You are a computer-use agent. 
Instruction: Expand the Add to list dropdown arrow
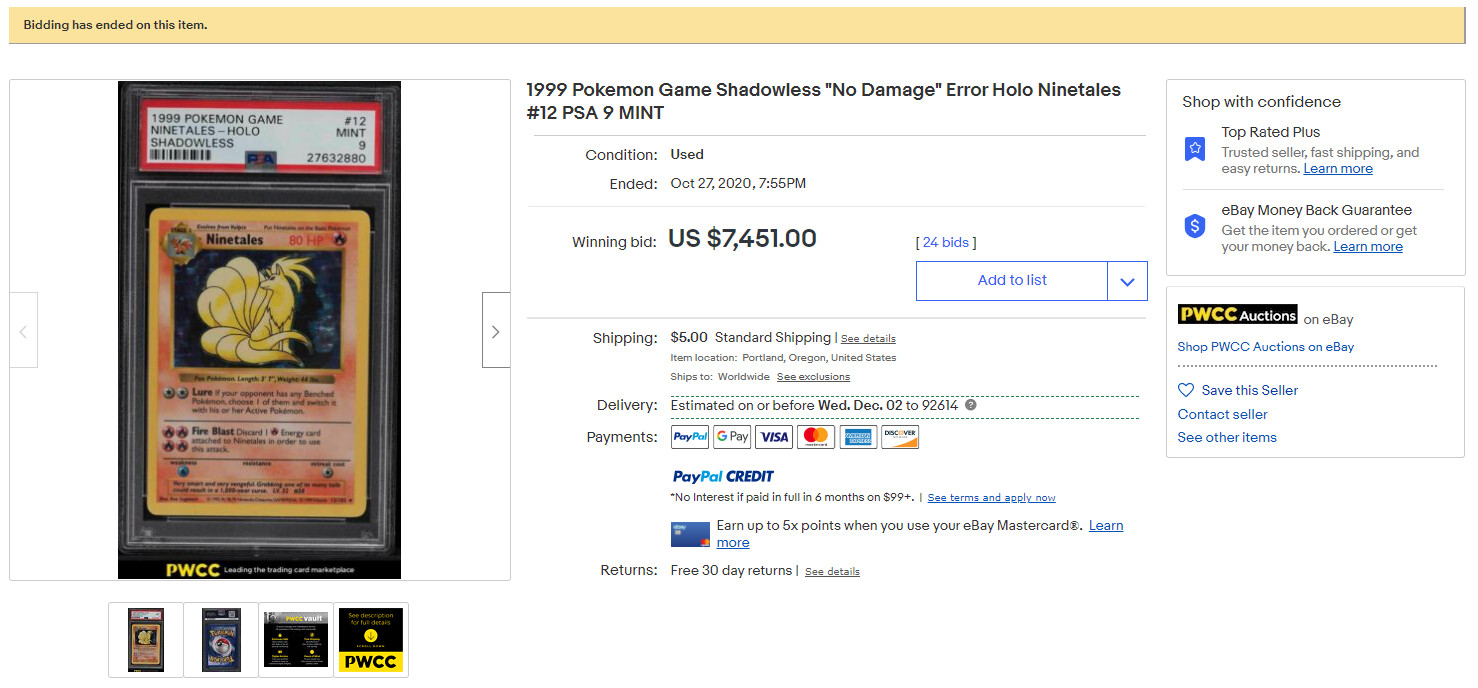tap(1127, 281)
